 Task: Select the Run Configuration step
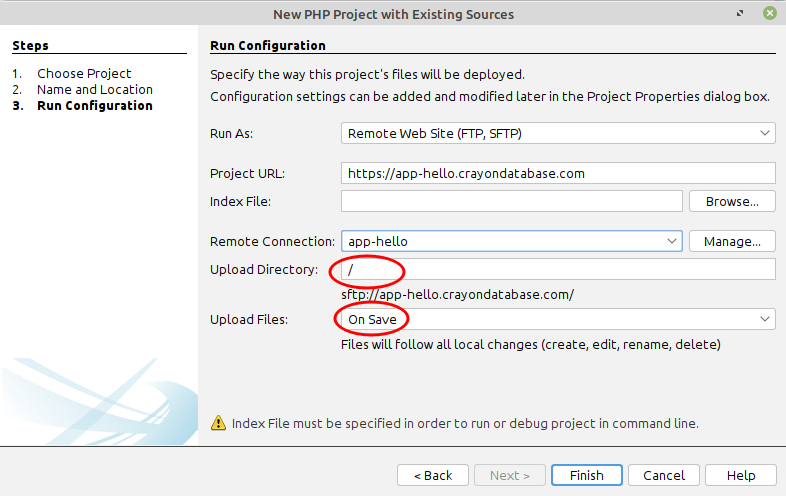click(x=95, y=105)
